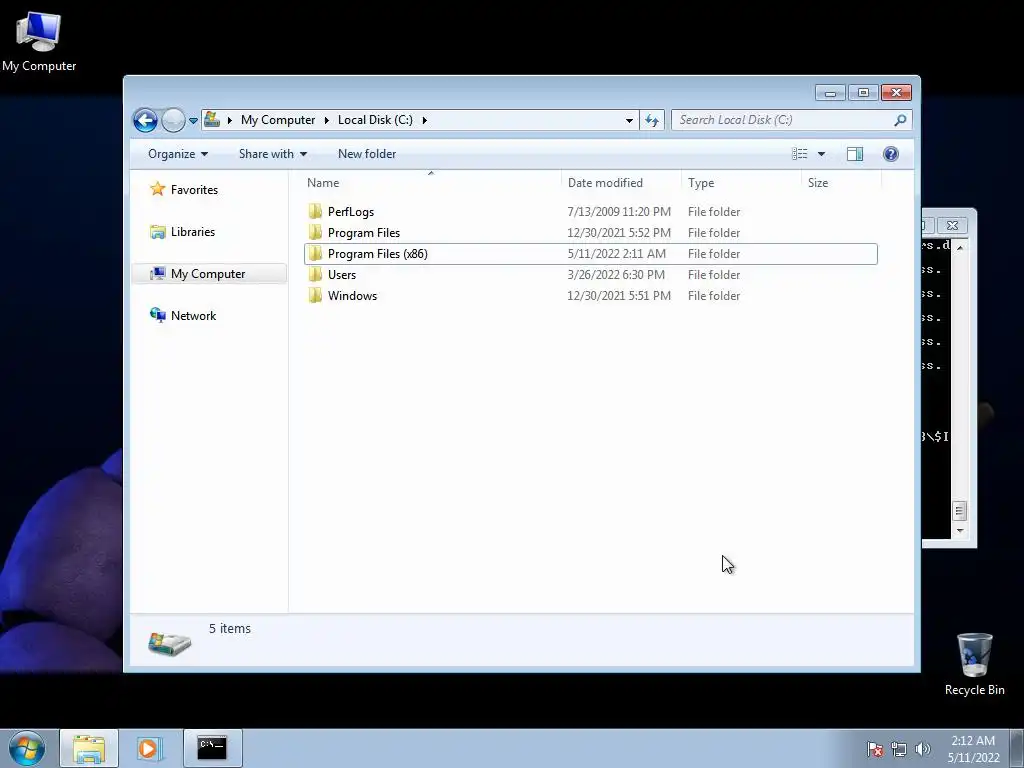Click the search magnifier icon
Screen dimensions: 1024x768
point(901,120)
